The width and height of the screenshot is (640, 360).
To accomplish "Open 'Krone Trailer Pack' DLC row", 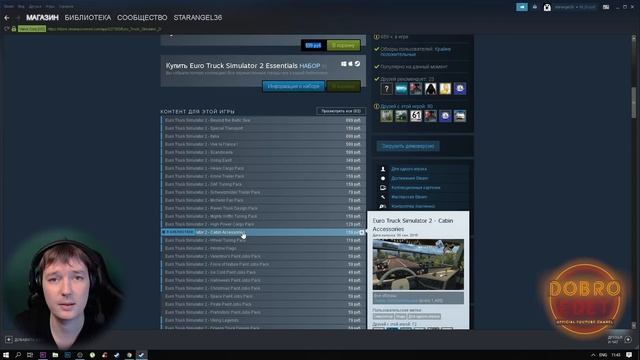I will click(x=263, y=176).
